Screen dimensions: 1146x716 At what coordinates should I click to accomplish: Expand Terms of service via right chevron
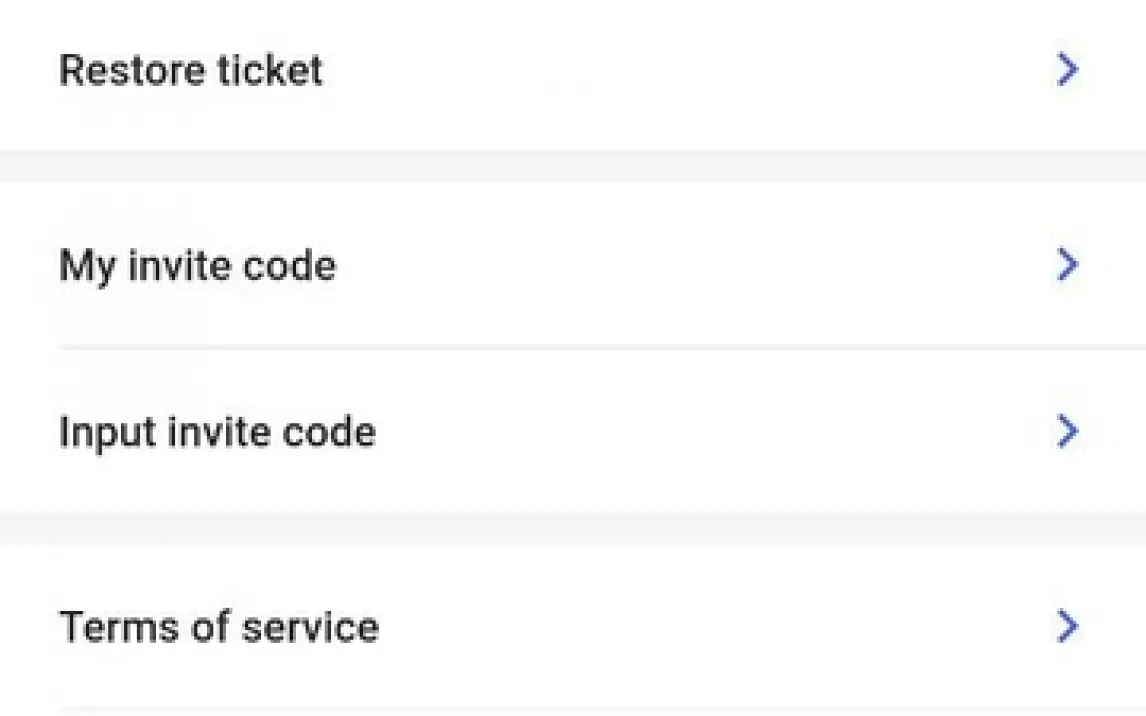click(1068, 627)
